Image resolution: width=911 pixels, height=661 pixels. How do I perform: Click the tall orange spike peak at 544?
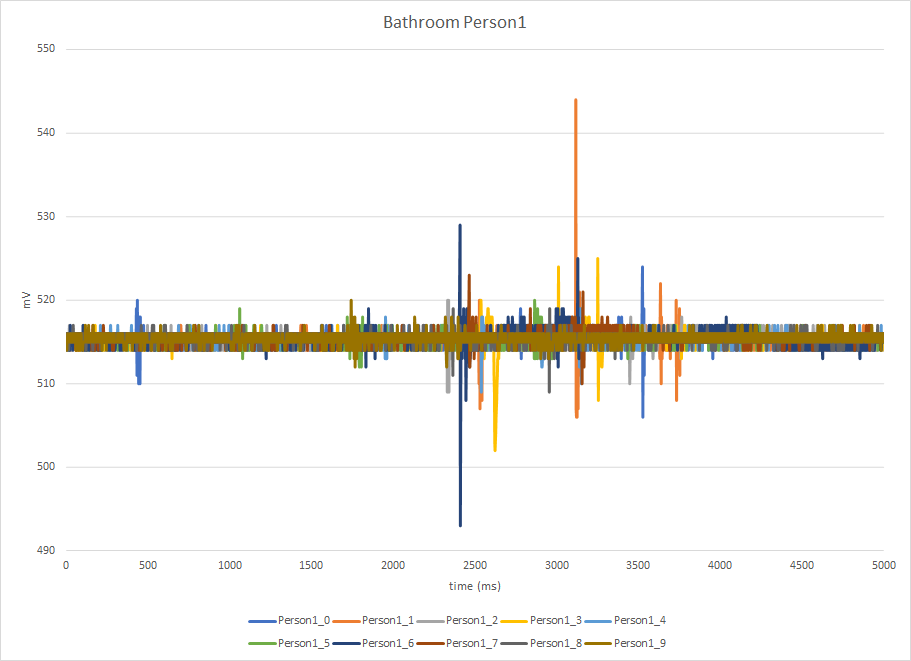(x=576, y=100)
